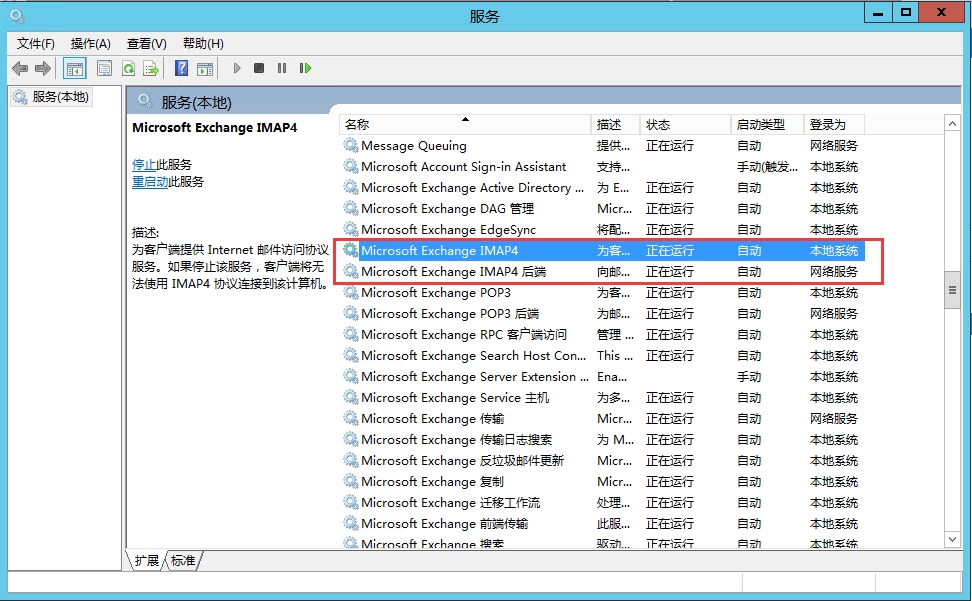Click the Stop Service square icon
The height and width of the screenshot is (601, 972).
coord(259,68)
